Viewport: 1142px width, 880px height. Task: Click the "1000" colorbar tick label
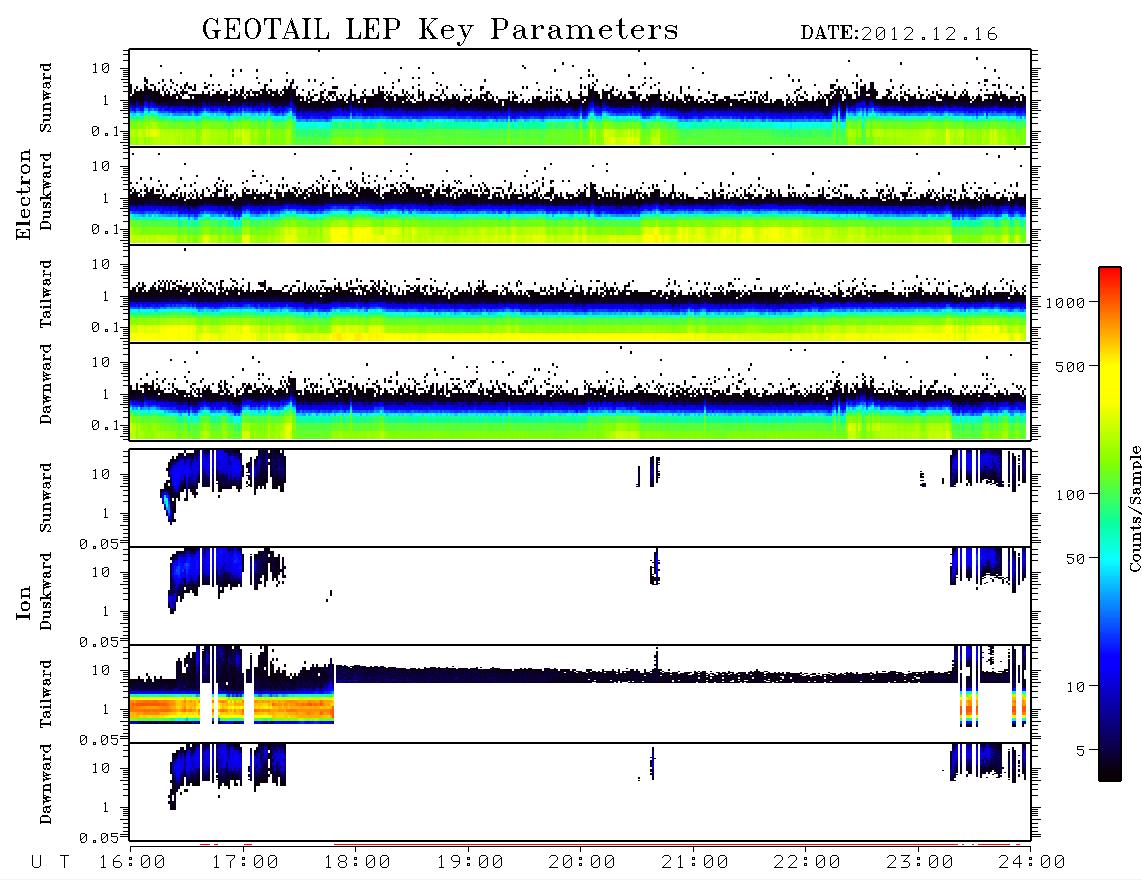click(x=1065, y=303)
